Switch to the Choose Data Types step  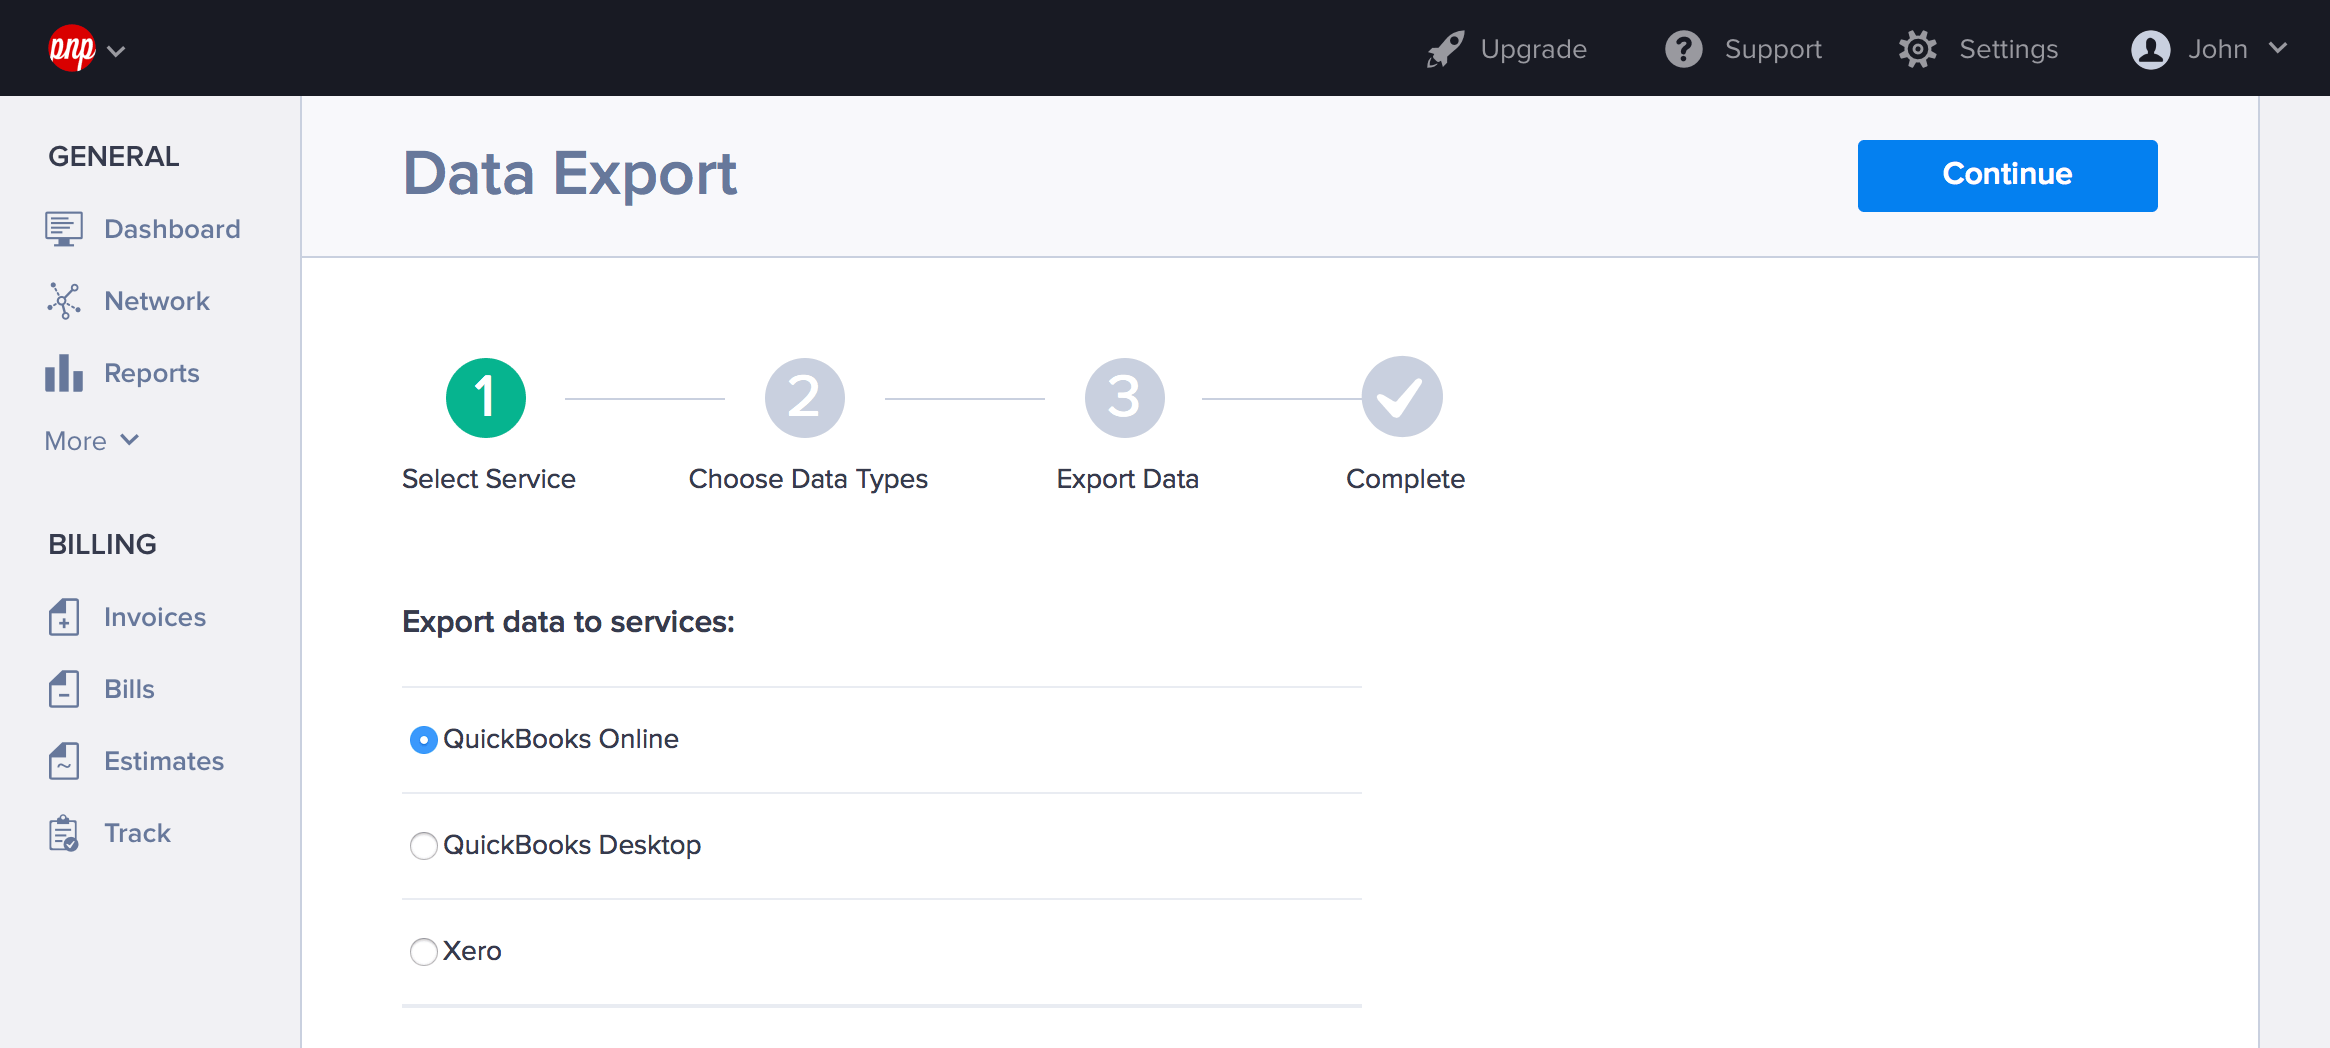(x=804, y=396)
